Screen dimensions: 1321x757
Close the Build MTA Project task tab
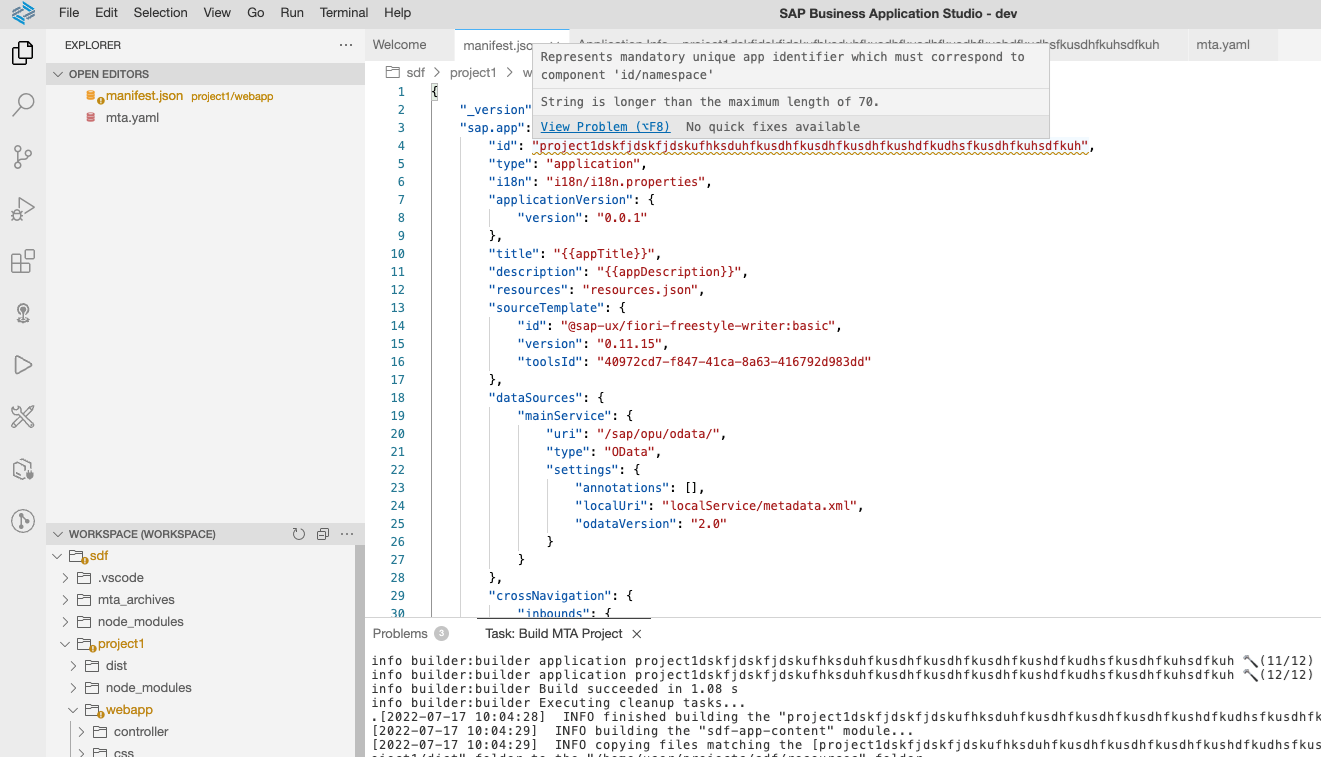coord(637,634)
